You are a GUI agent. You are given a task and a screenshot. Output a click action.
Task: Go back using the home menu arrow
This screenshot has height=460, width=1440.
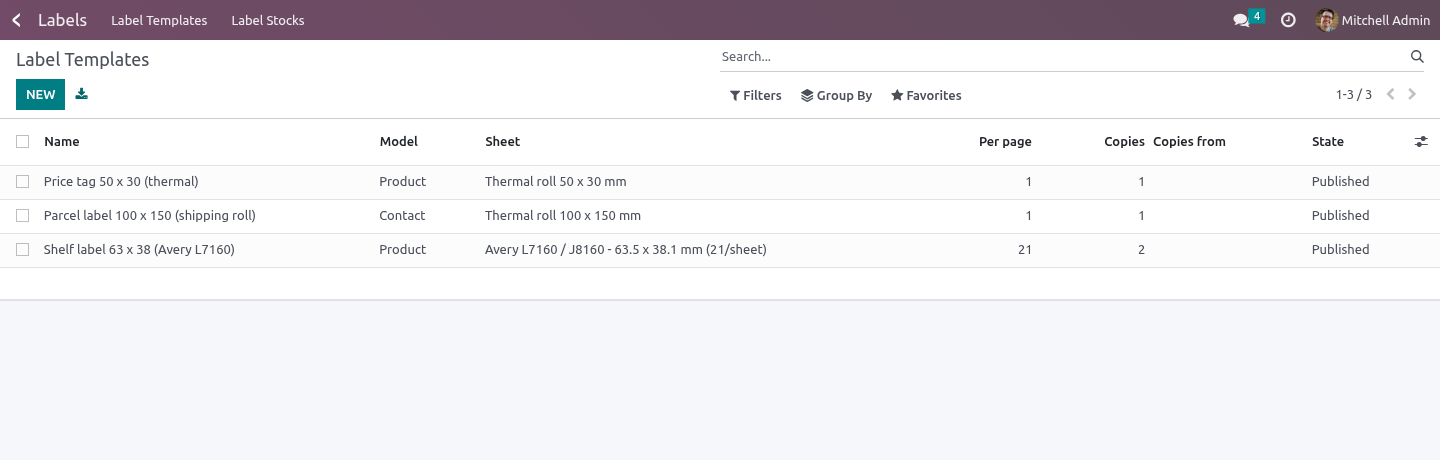pyautogui.click(x=16, y=20)
